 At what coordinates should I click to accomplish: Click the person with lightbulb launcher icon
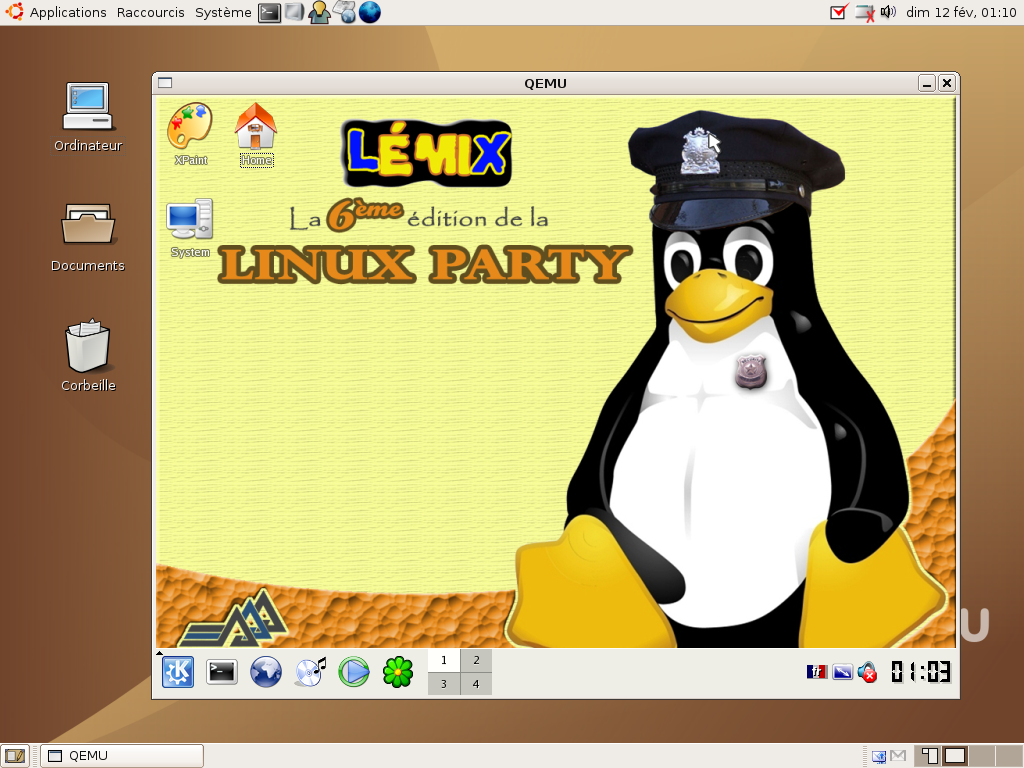click(319, 12)
